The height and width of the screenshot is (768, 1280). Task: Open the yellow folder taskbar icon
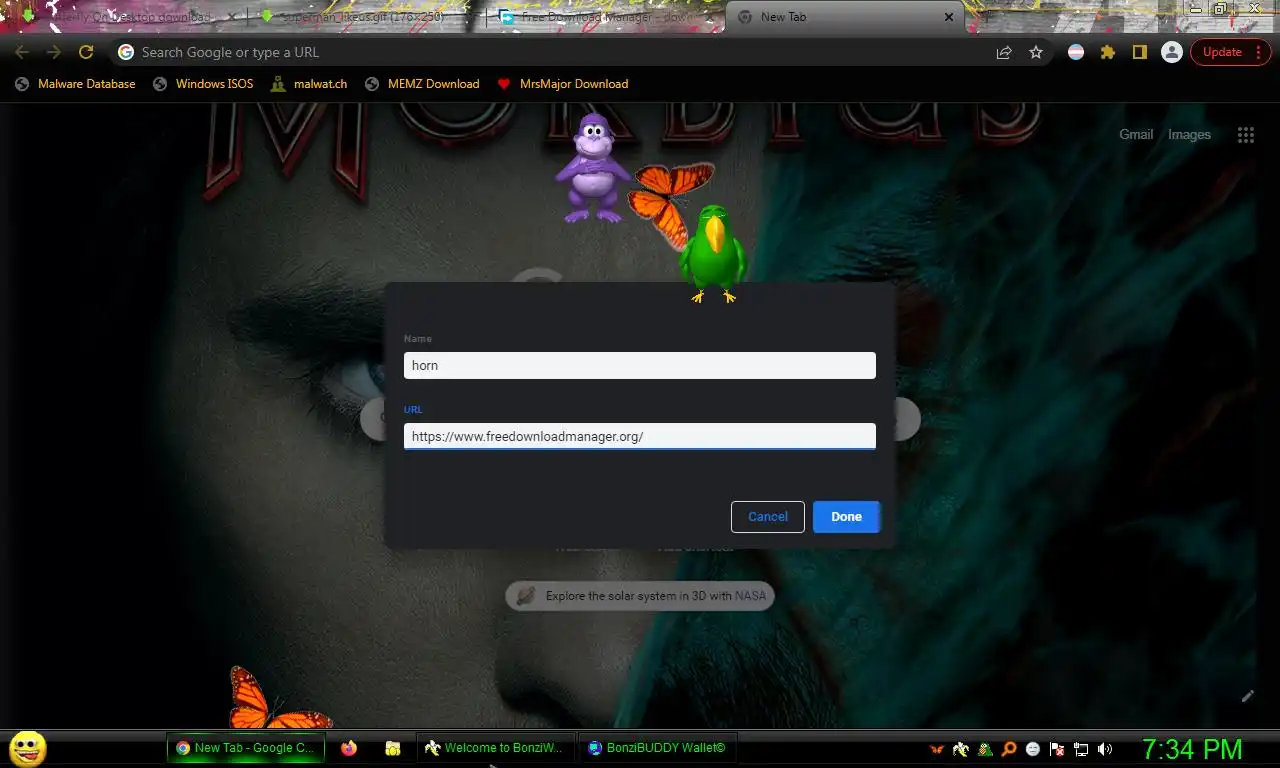click(x=393, y=748)
